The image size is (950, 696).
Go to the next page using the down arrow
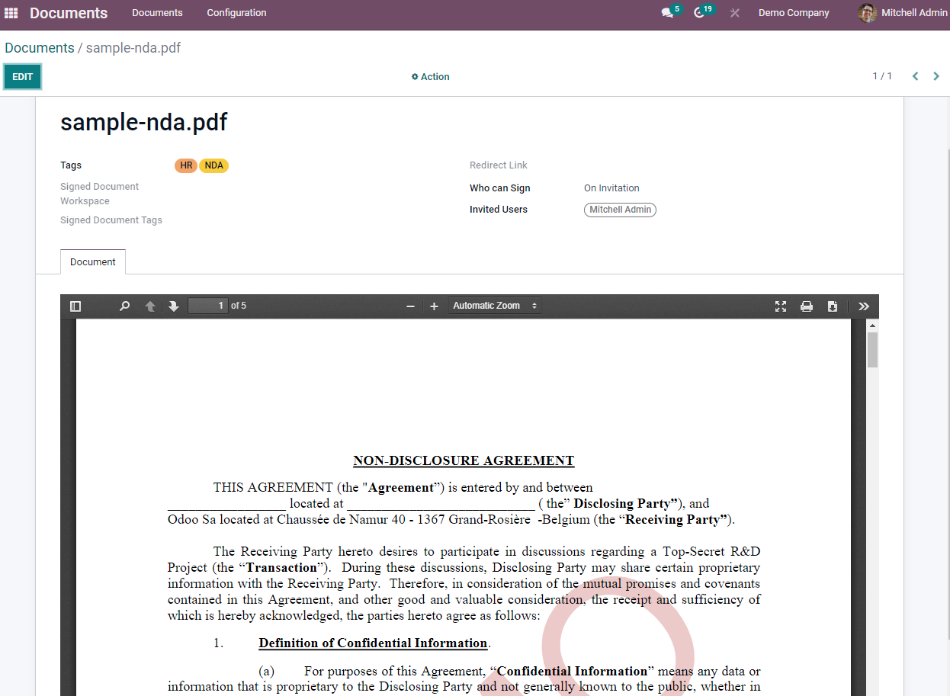pyautogui.click(x=173, y=306)
